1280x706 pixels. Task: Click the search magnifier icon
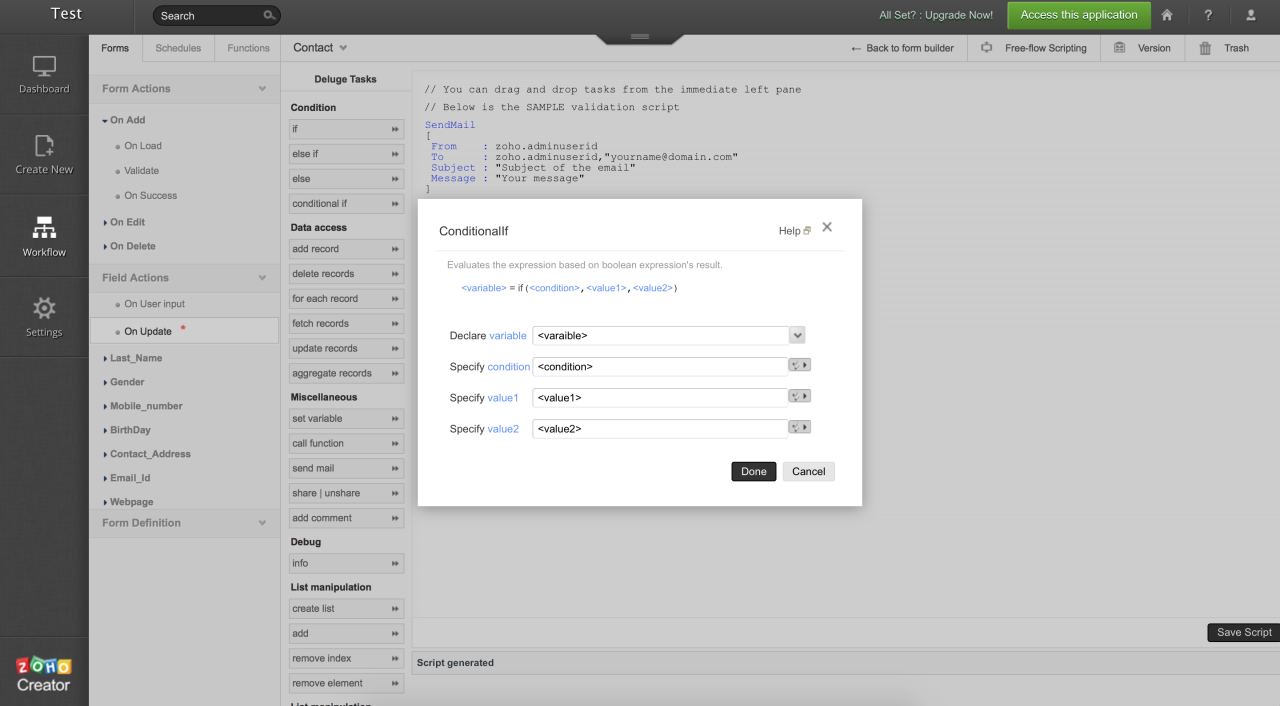269,15
